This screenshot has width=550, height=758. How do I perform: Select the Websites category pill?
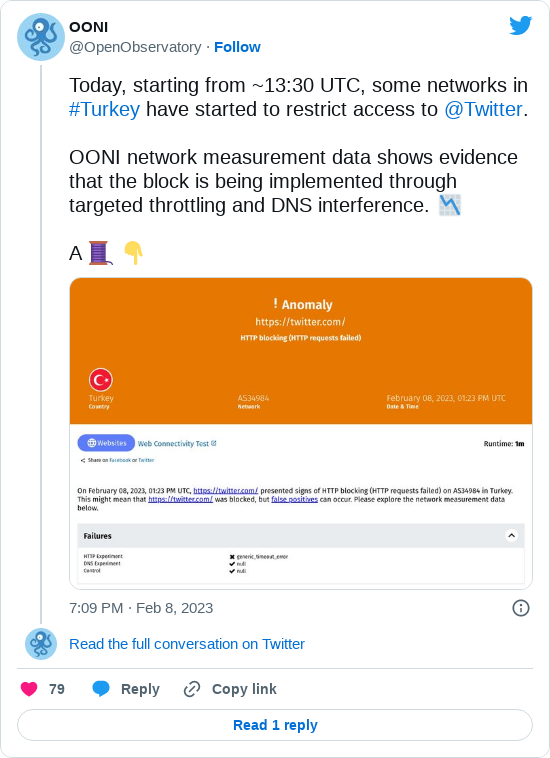106,443
